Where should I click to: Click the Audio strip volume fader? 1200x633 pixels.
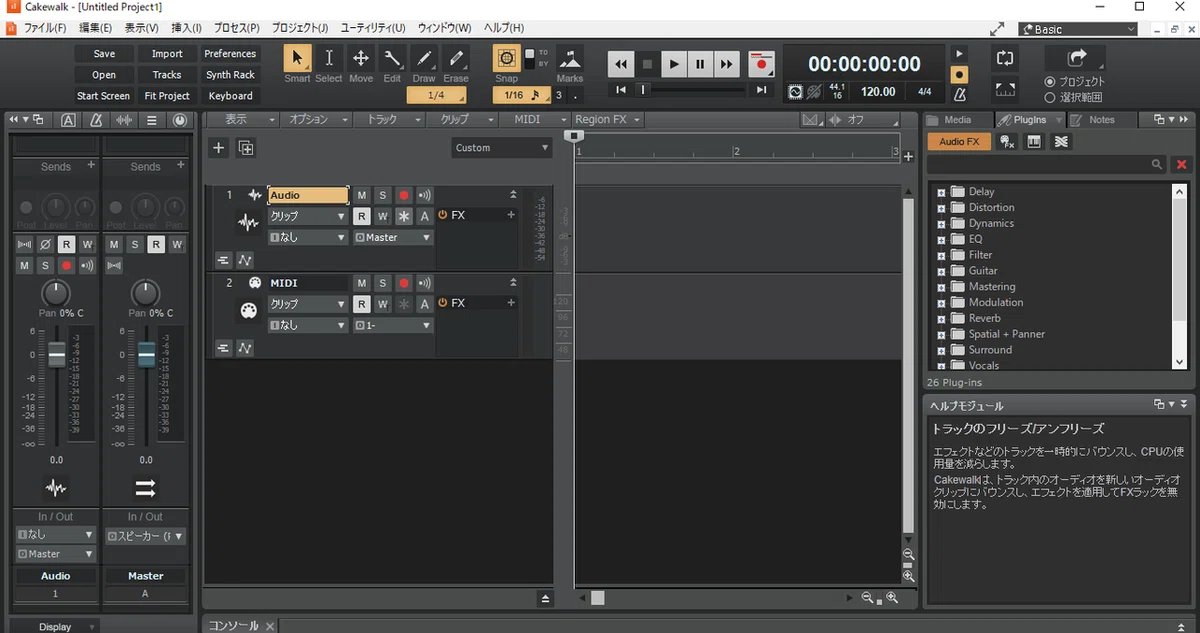pyautogui.click(x=56, y=355)
